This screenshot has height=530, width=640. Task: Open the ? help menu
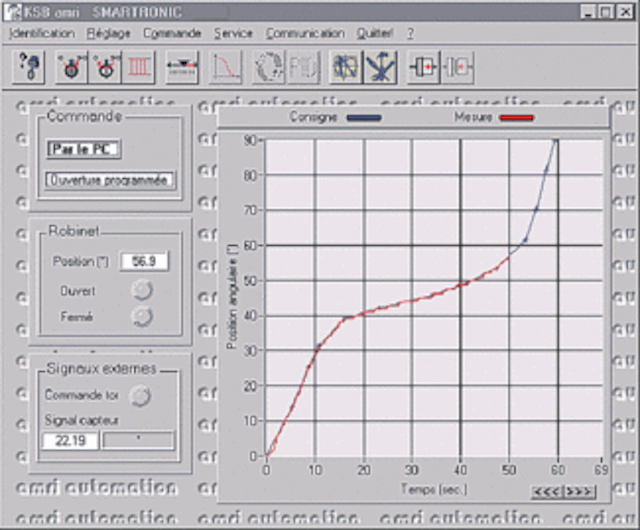410,33
